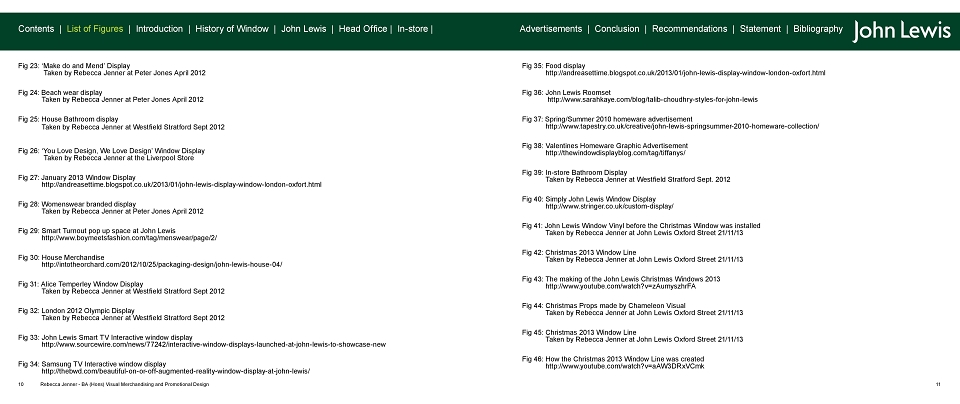Image resolution: width=960 pixels, height=404 pixels.
Task: Click 'Fig 30: House Merchandise' title
Action: (x=61, y=258)
